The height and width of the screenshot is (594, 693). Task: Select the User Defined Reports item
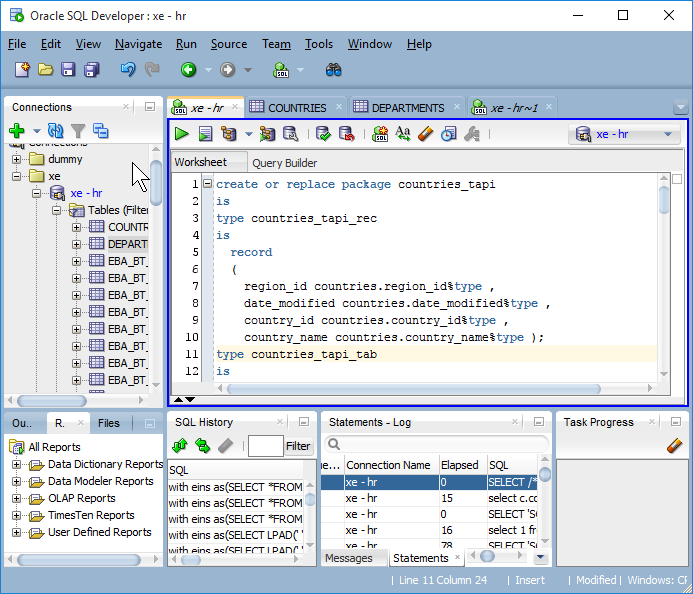pyautogui.click(x=99, y=533)
